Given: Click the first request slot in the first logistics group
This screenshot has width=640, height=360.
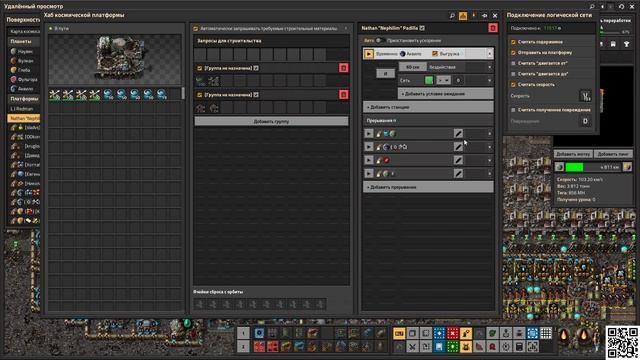Looking at the screenshot, I should pyautogui.click(x=200, y=81).
